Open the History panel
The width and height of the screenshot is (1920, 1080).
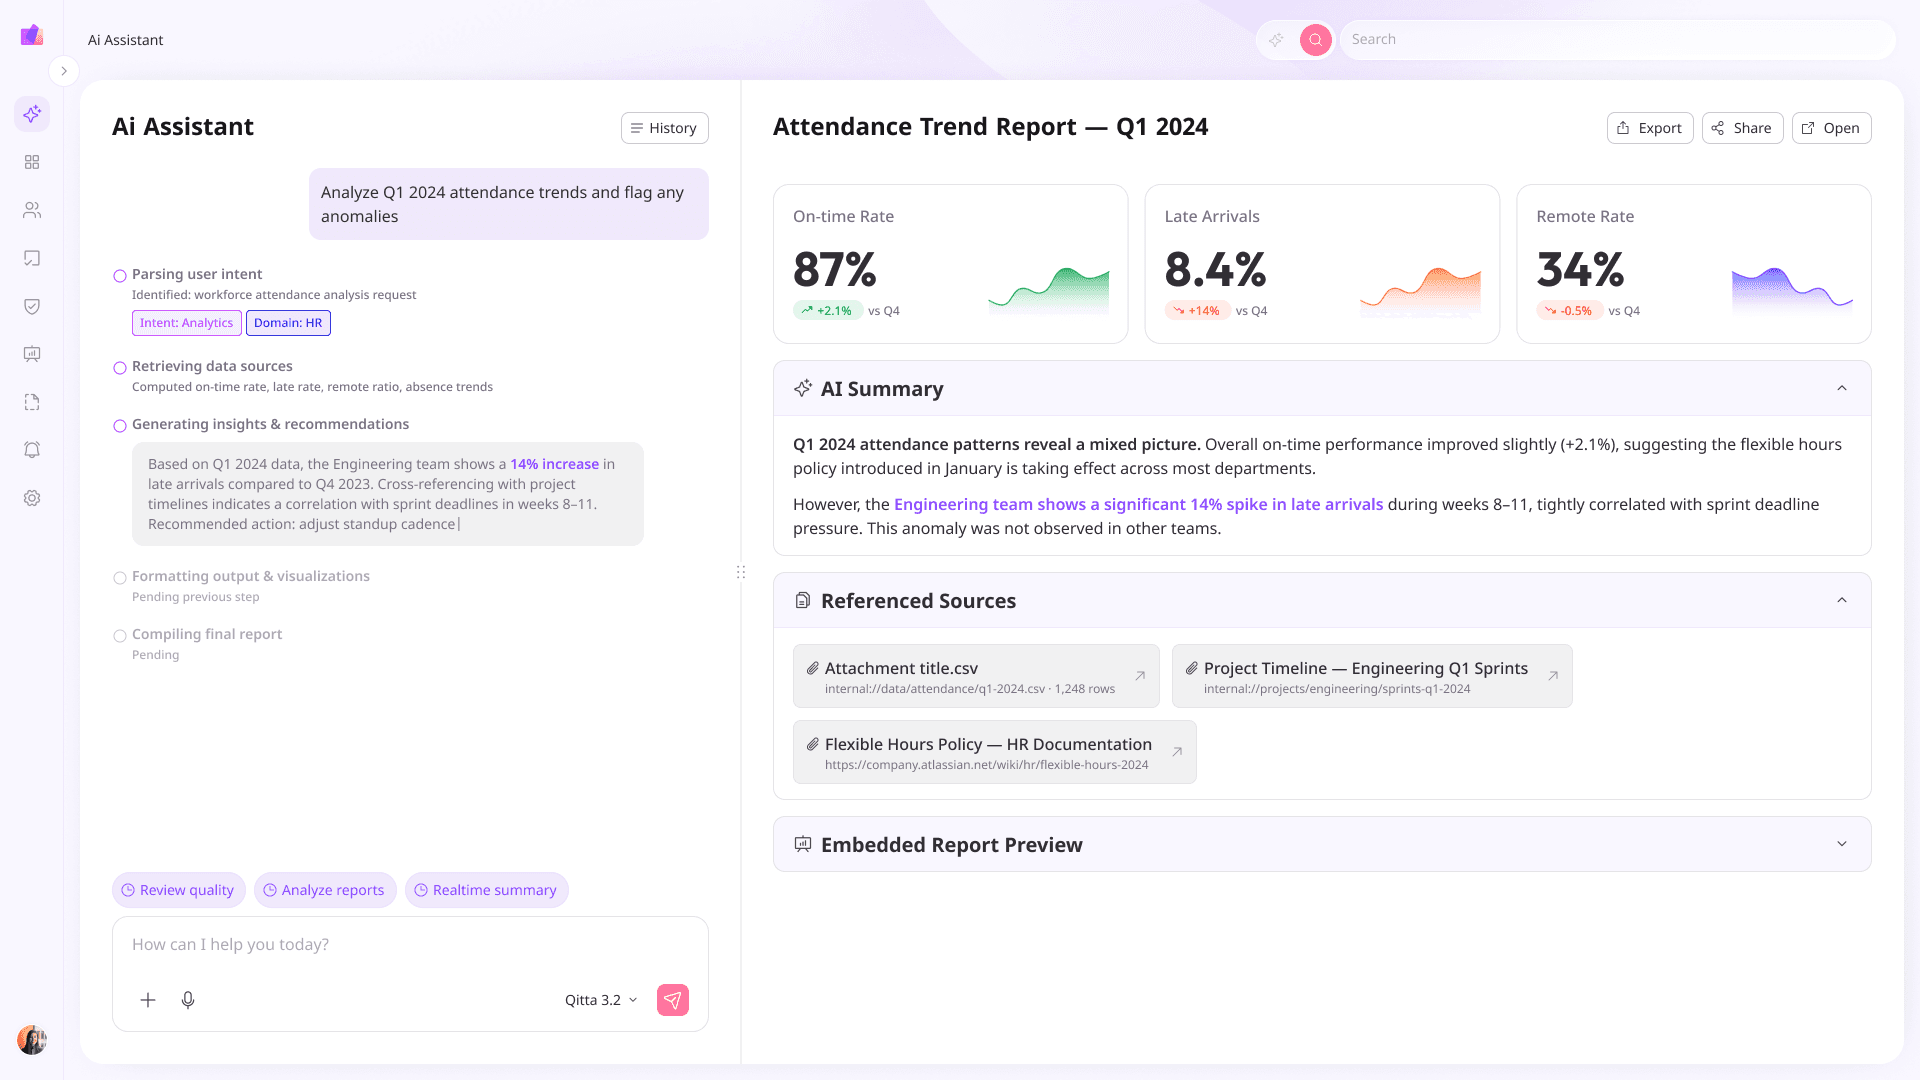[665, 128]
